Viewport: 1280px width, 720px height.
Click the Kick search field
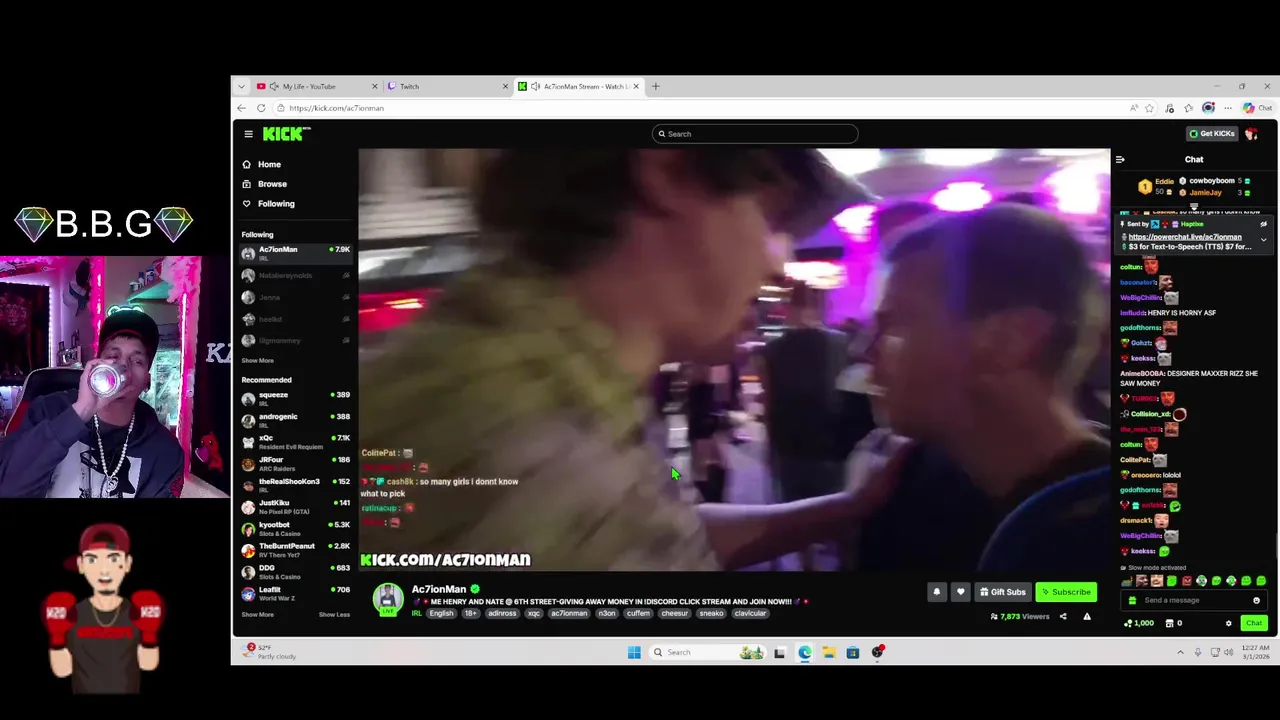tap(755, 134)
